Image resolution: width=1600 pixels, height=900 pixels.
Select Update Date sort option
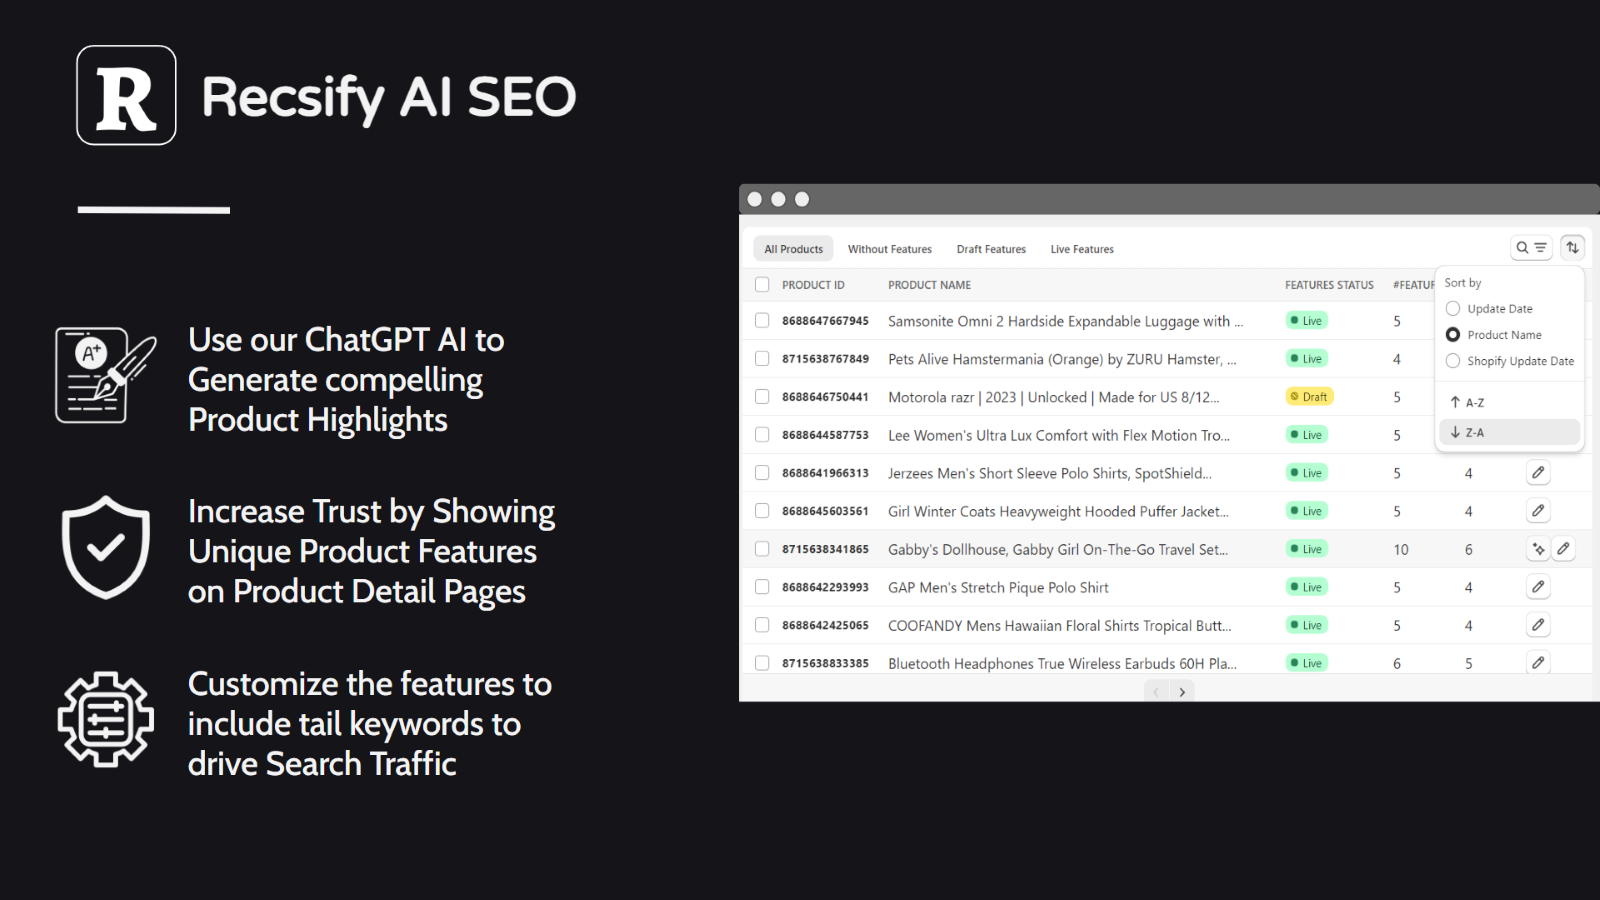(1489, 309)
